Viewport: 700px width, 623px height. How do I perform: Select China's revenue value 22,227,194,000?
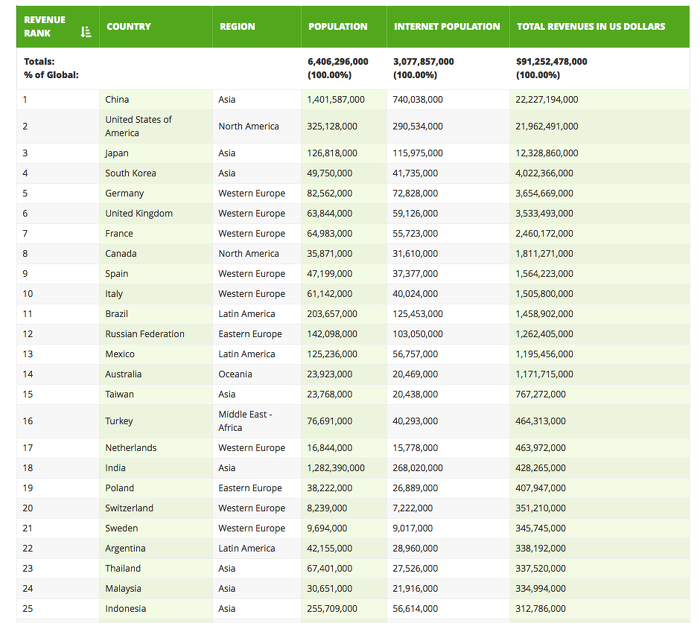[546, 99]
